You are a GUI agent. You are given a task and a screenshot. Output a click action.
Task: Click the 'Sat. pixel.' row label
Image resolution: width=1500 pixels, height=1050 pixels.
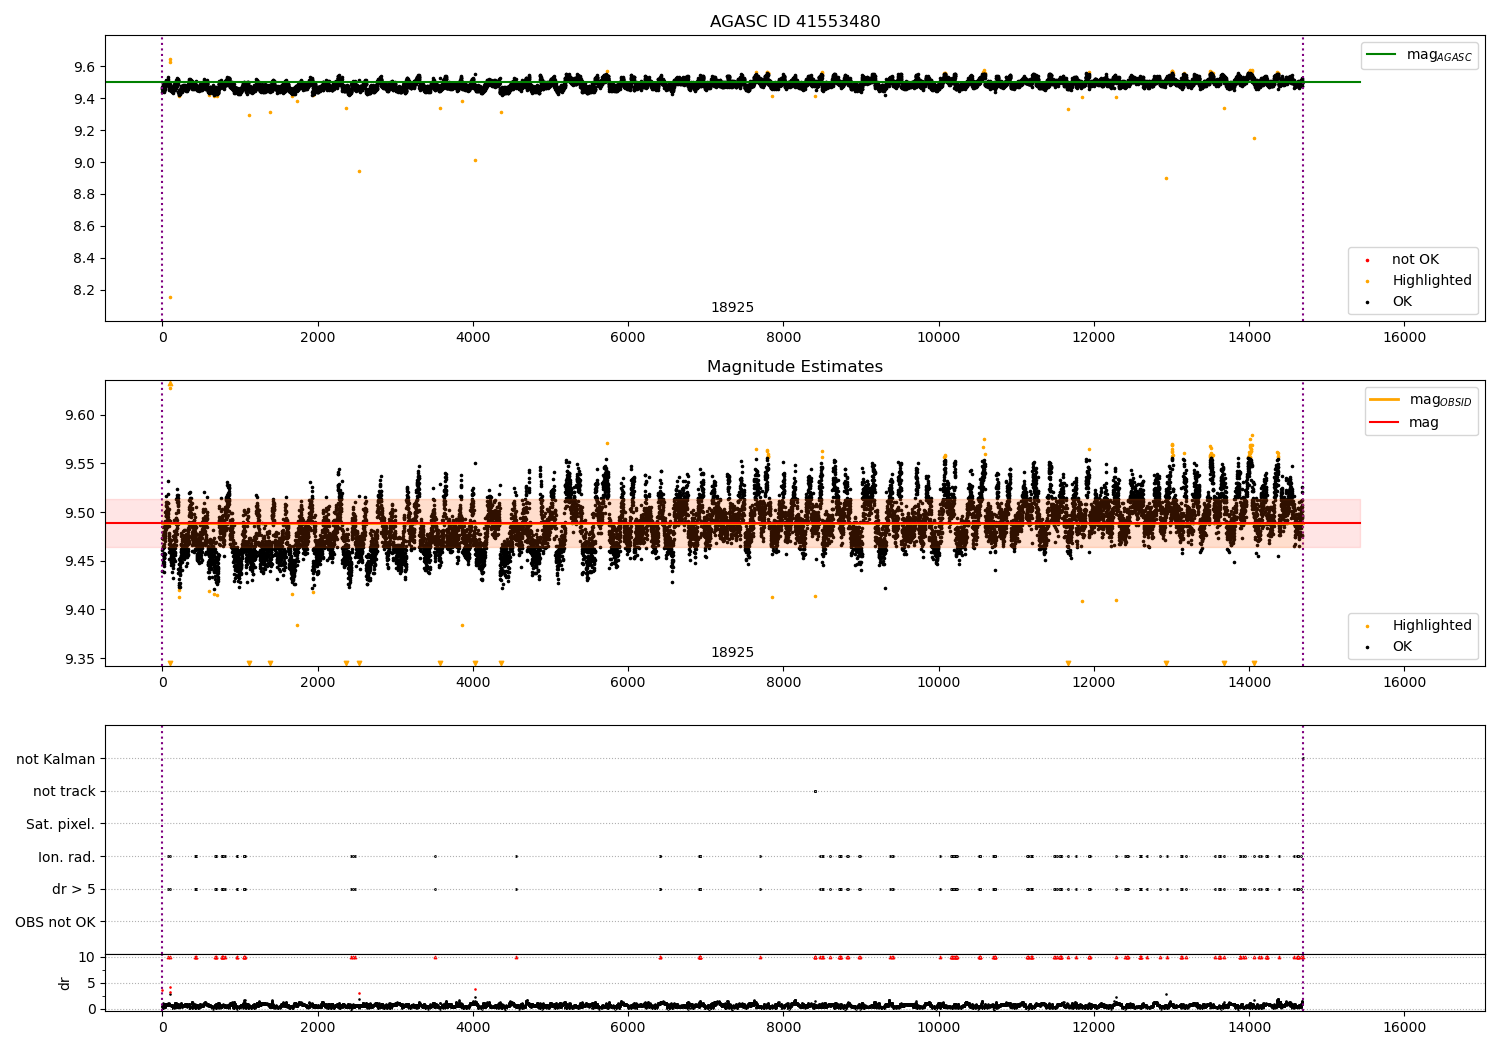point(61,825)
